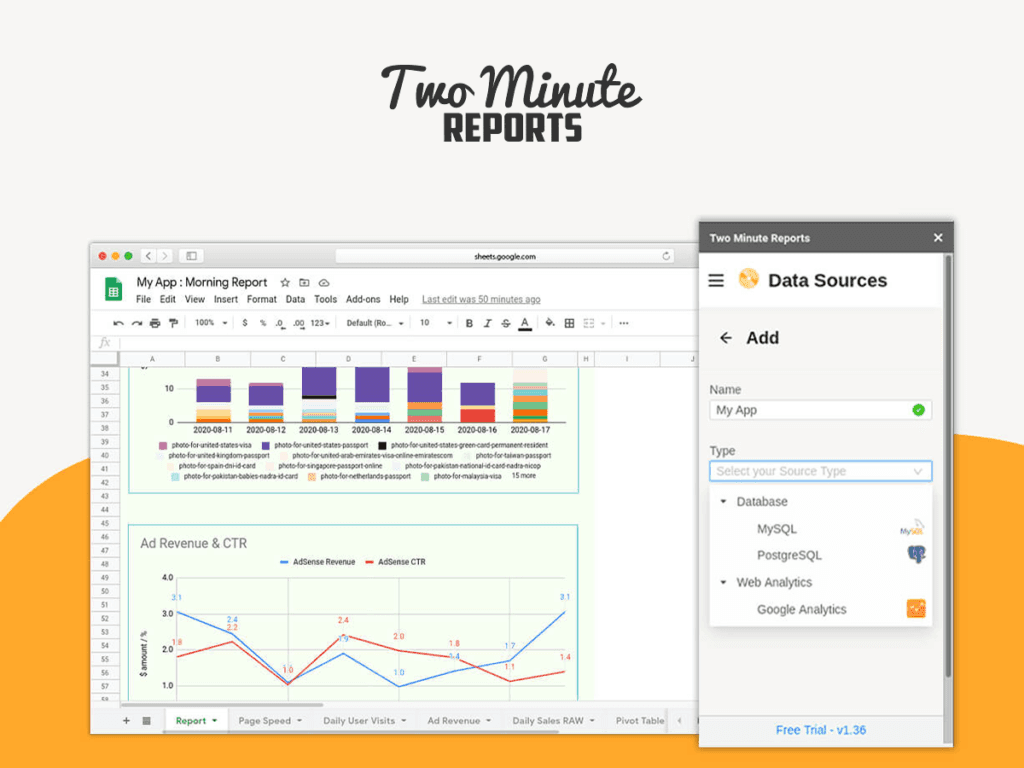The image size is (1024, 768).
Task: Toggle bold formatting
Action: pyautogui.click(x=469, y=323)
